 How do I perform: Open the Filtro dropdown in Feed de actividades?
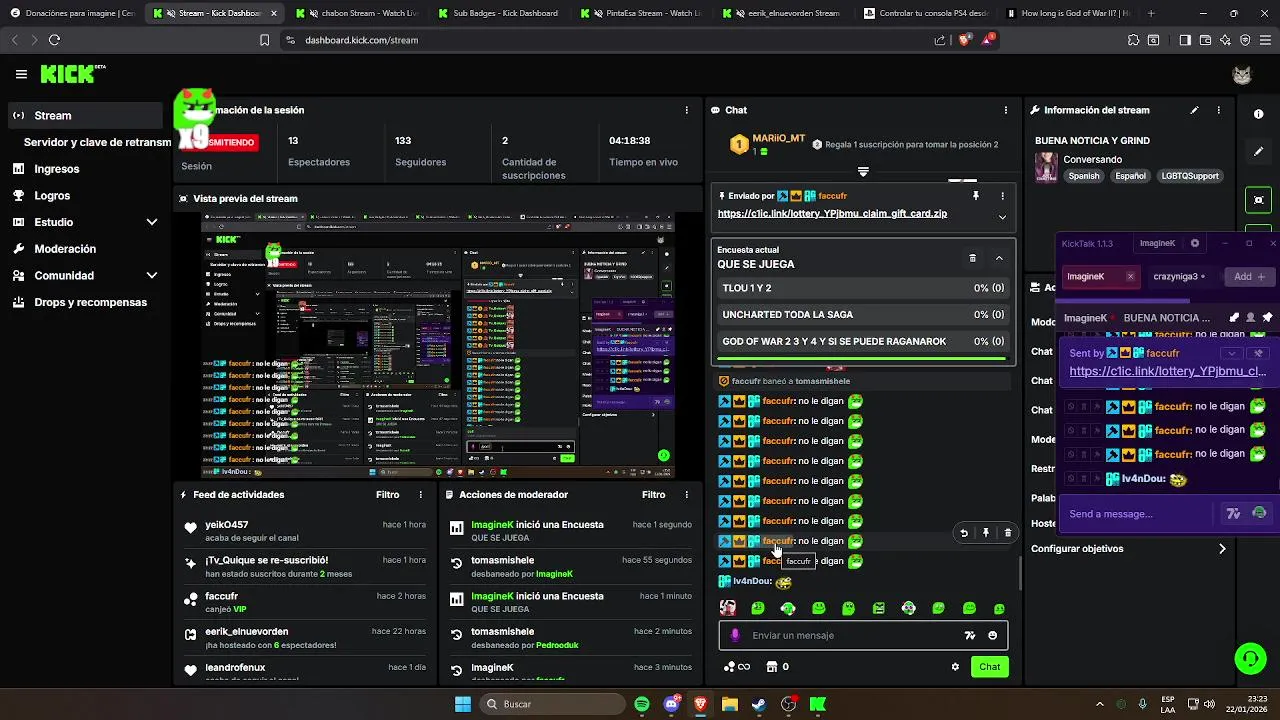tap(388, 495)
